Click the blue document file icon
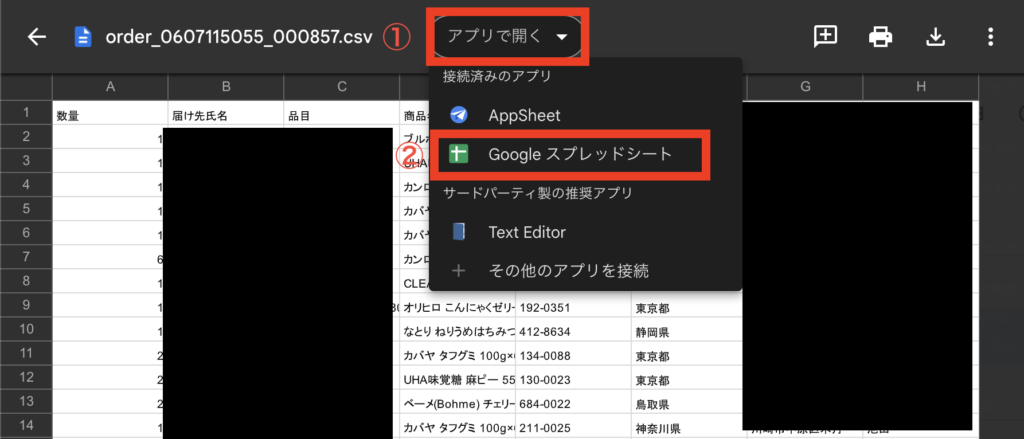The height and width of the screenshot is (439, 1024). (82, 37)
